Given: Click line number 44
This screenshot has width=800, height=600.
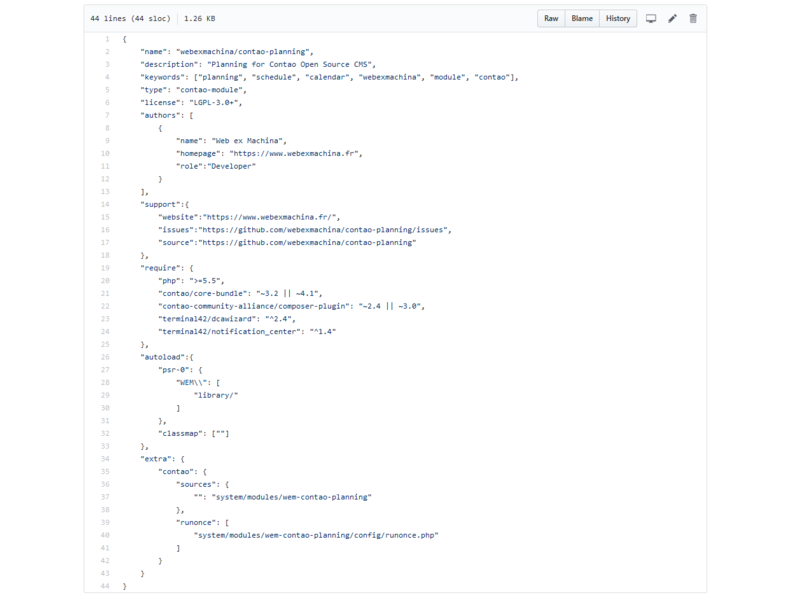Looking at the screenshot, I should [x=105, y=586].
